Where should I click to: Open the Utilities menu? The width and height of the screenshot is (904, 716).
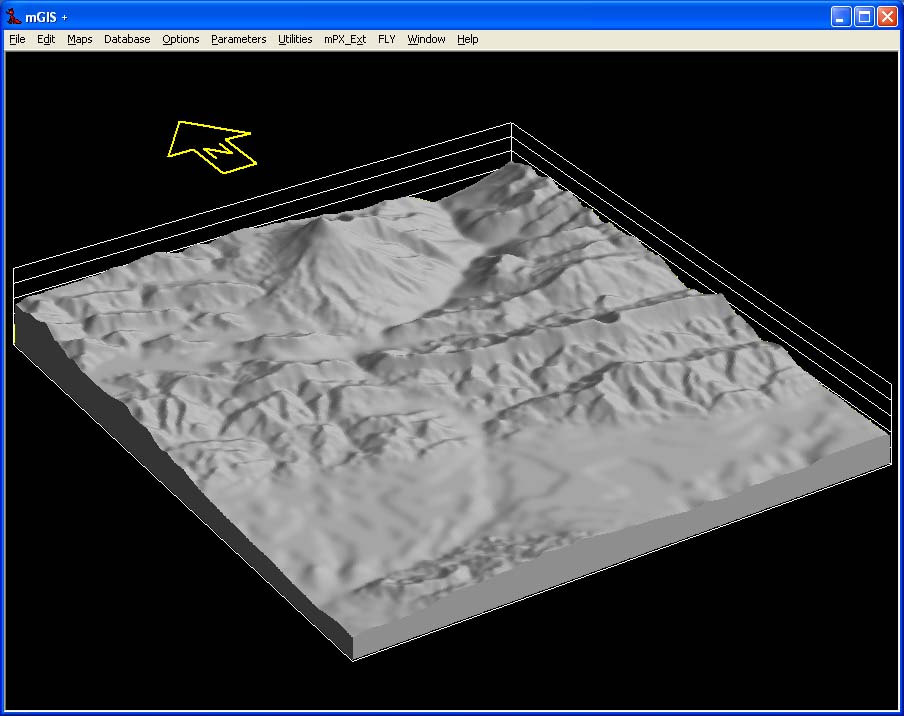[x=295, y=39]
